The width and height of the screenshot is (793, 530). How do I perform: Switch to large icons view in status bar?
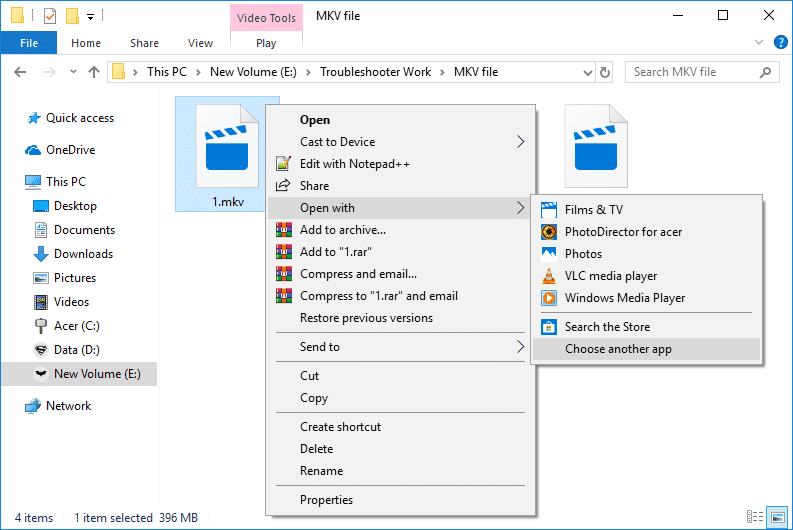[x=777, y=518]
